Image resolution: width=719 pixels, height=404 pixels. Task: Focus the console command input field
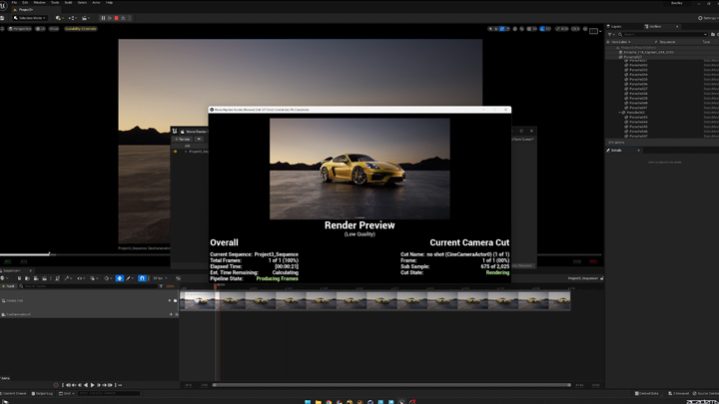coord(109,393)
